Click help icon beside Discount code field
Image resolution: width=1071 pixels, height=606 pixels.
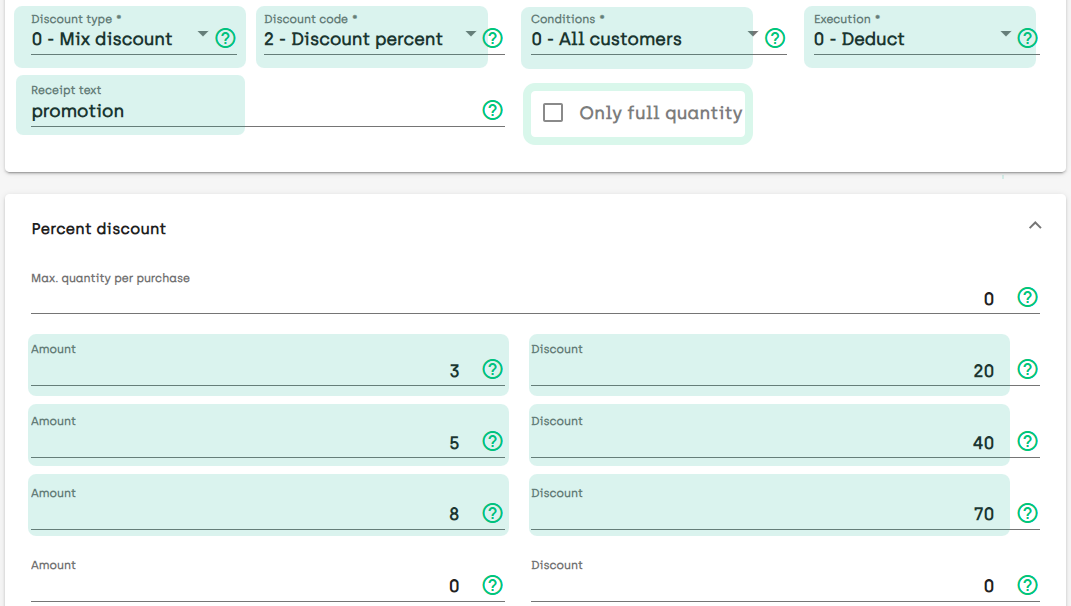coord(493,39)
